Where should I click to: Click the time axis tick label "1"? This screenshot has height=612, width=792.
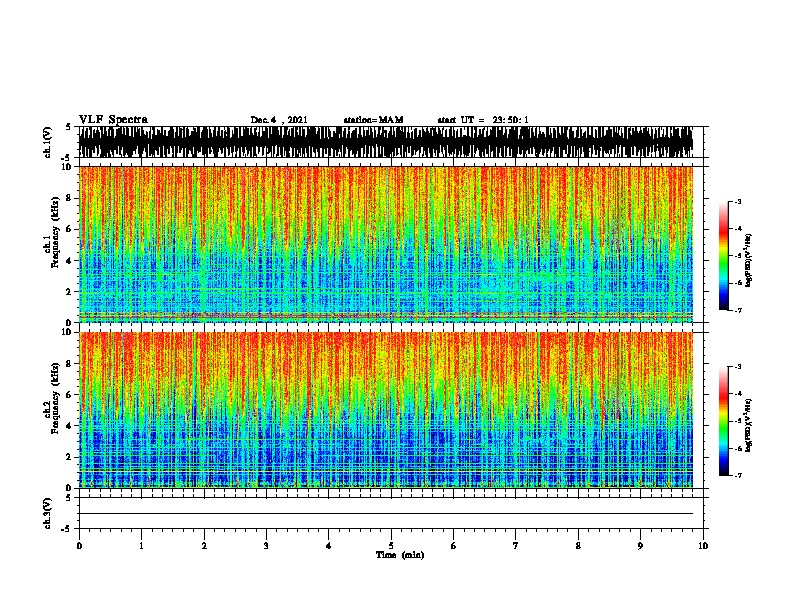141,546
